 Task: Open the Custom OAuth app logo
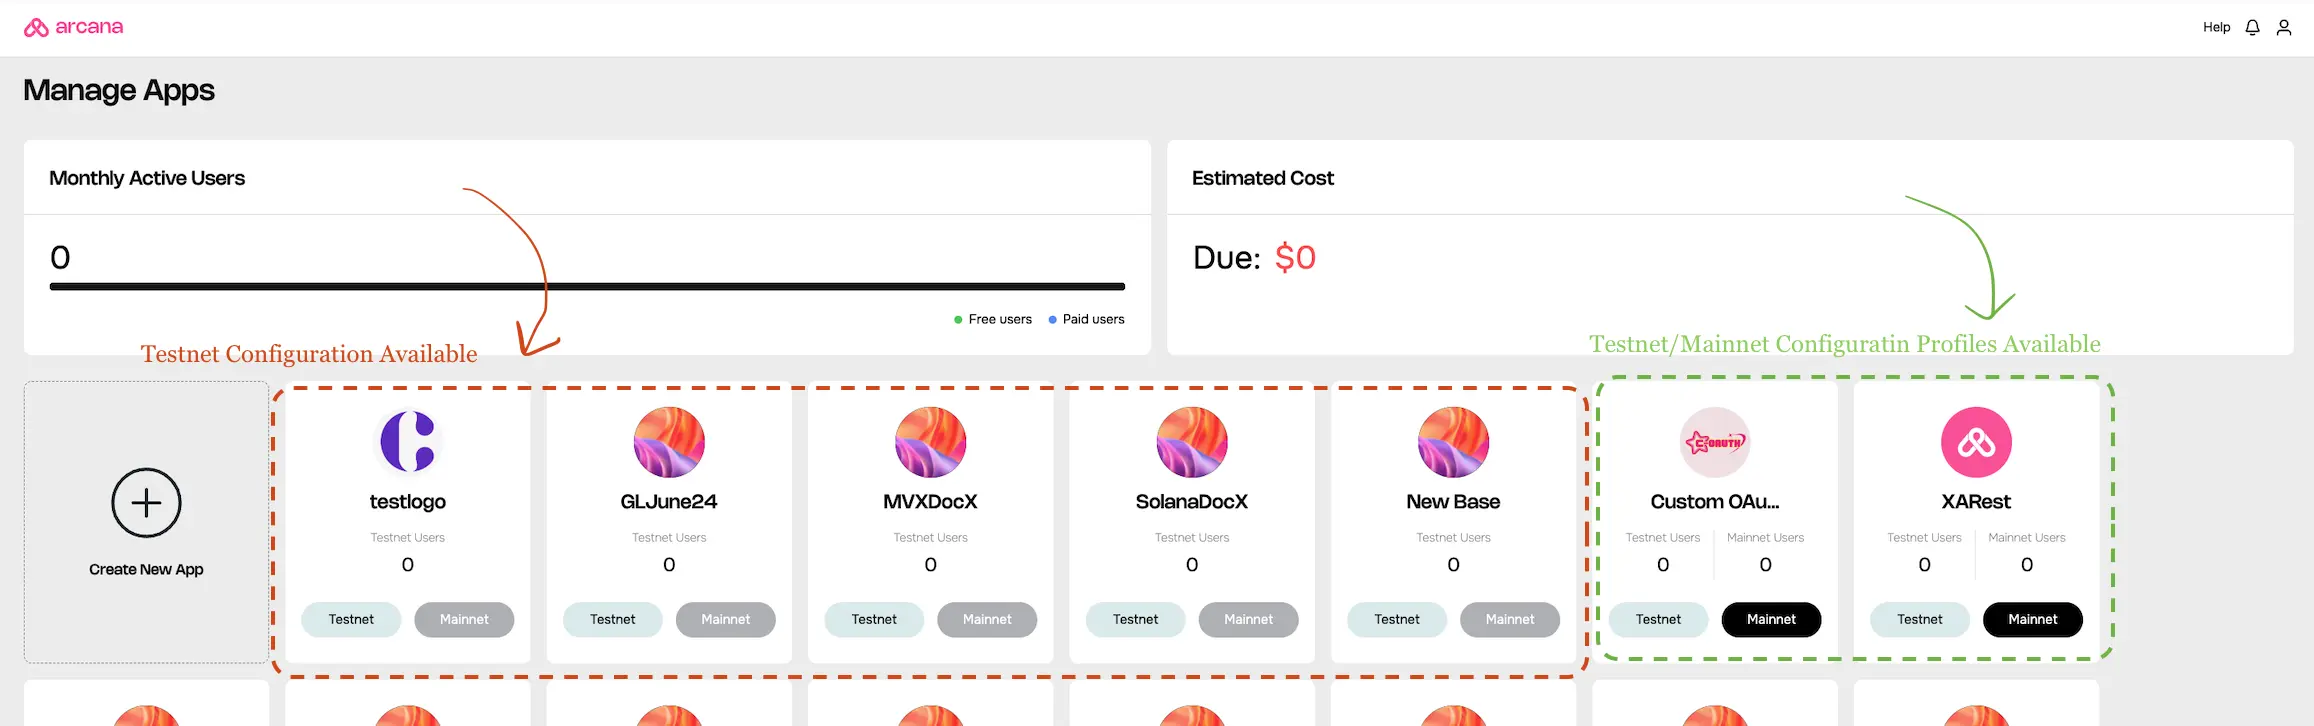1715,442
